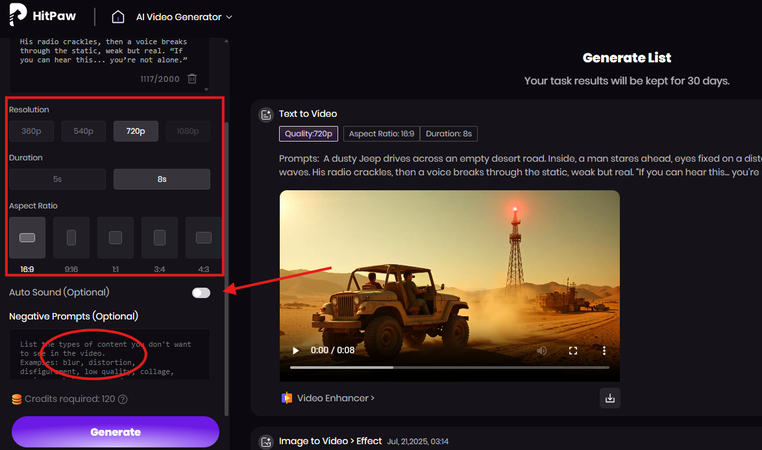Open the video more options menu

click(x=604, y=350)
